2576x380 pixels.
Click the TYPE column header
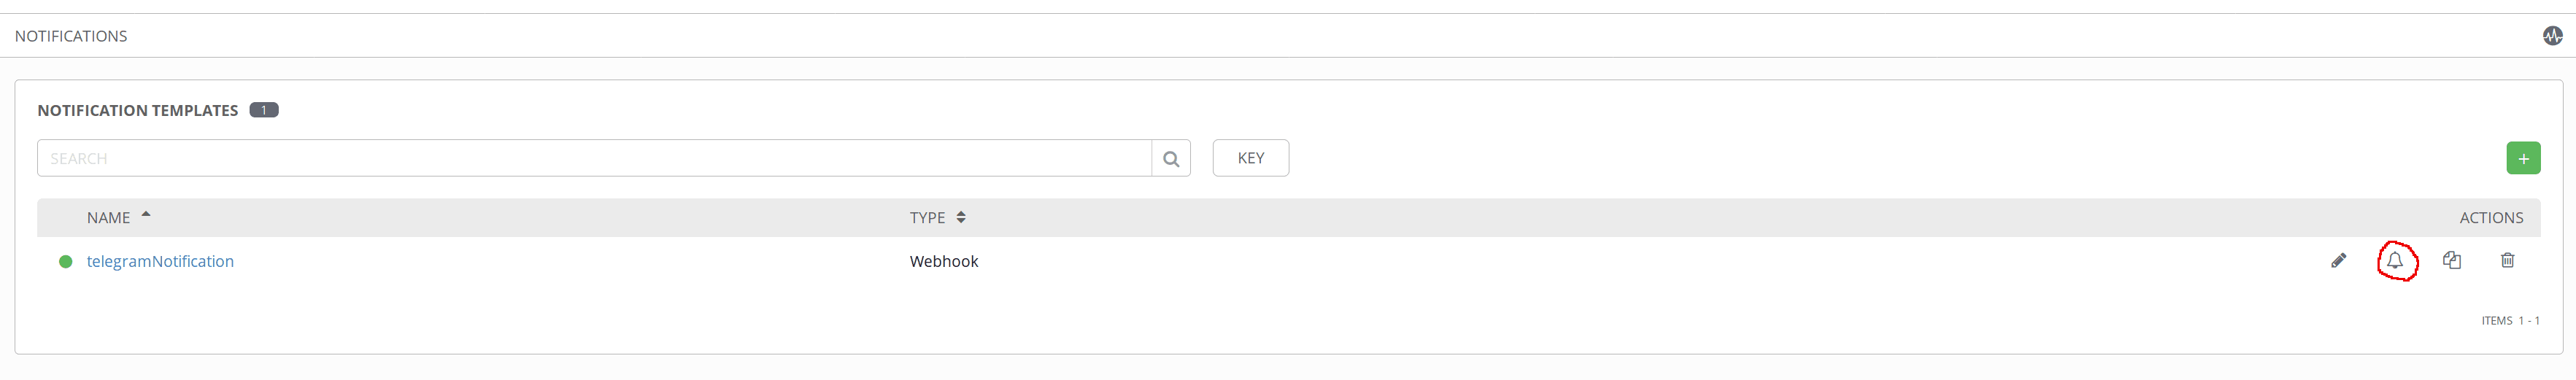click(x=927, y=218)
